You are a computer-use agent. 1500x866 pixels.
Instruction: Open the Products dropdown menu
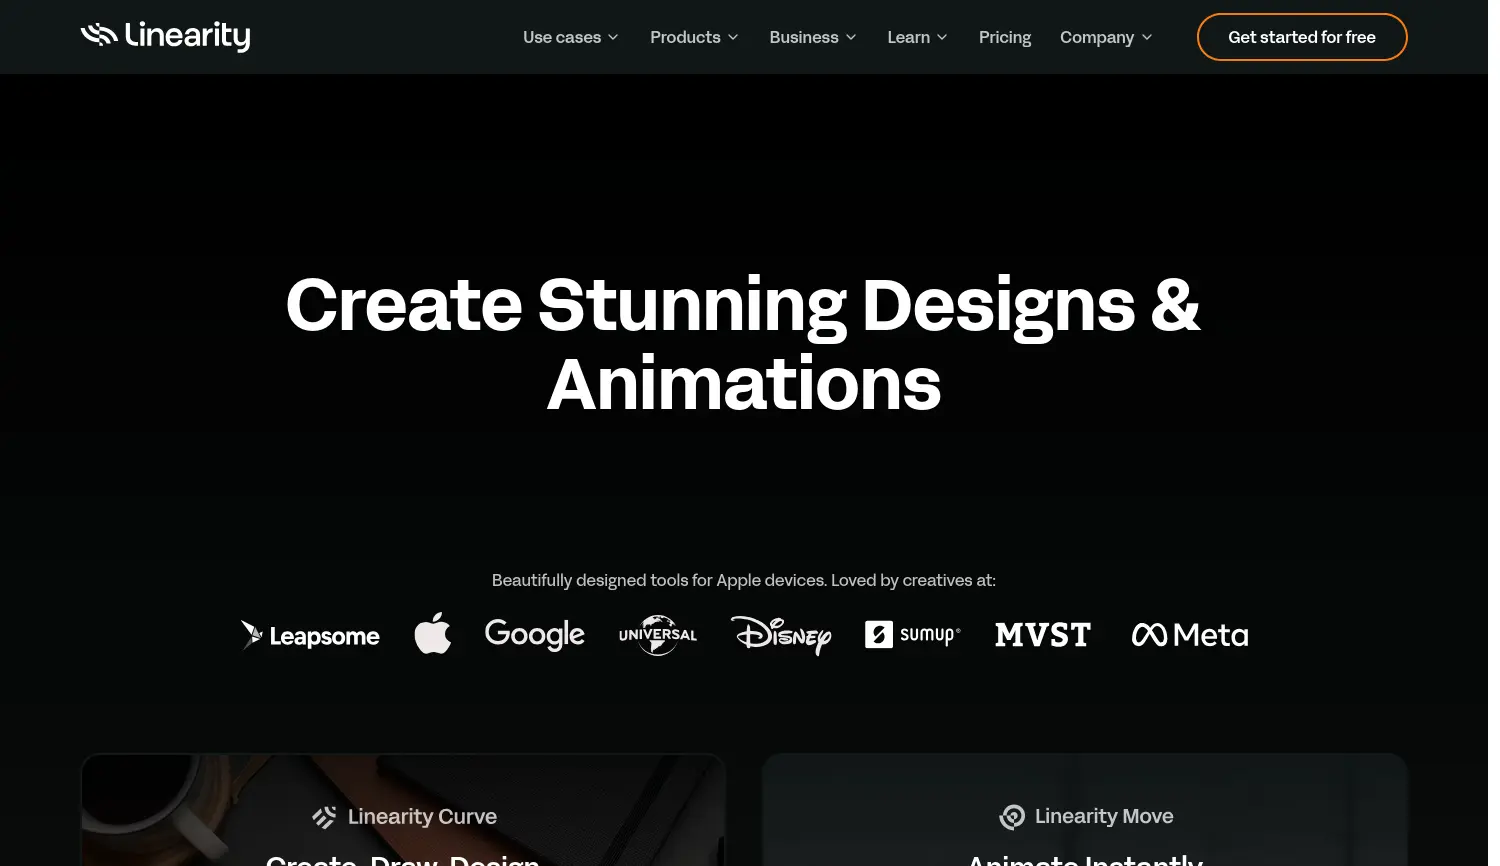coord(694,37)
